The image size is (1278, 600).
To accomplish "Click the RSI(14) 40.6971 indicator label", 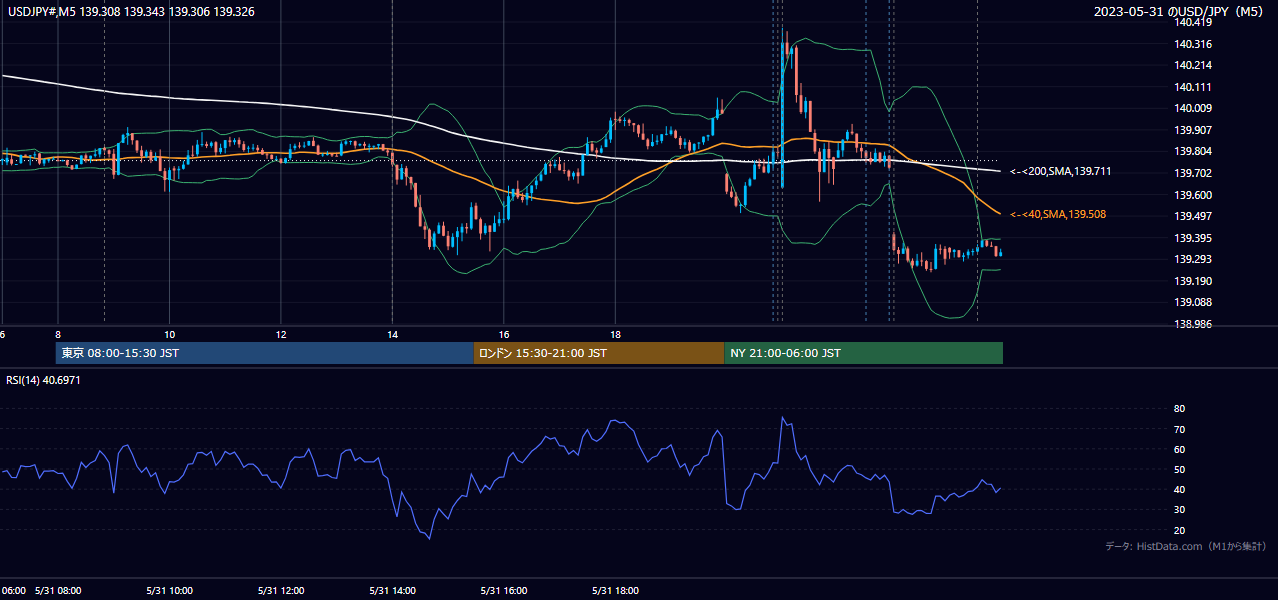I will (43, 380).
